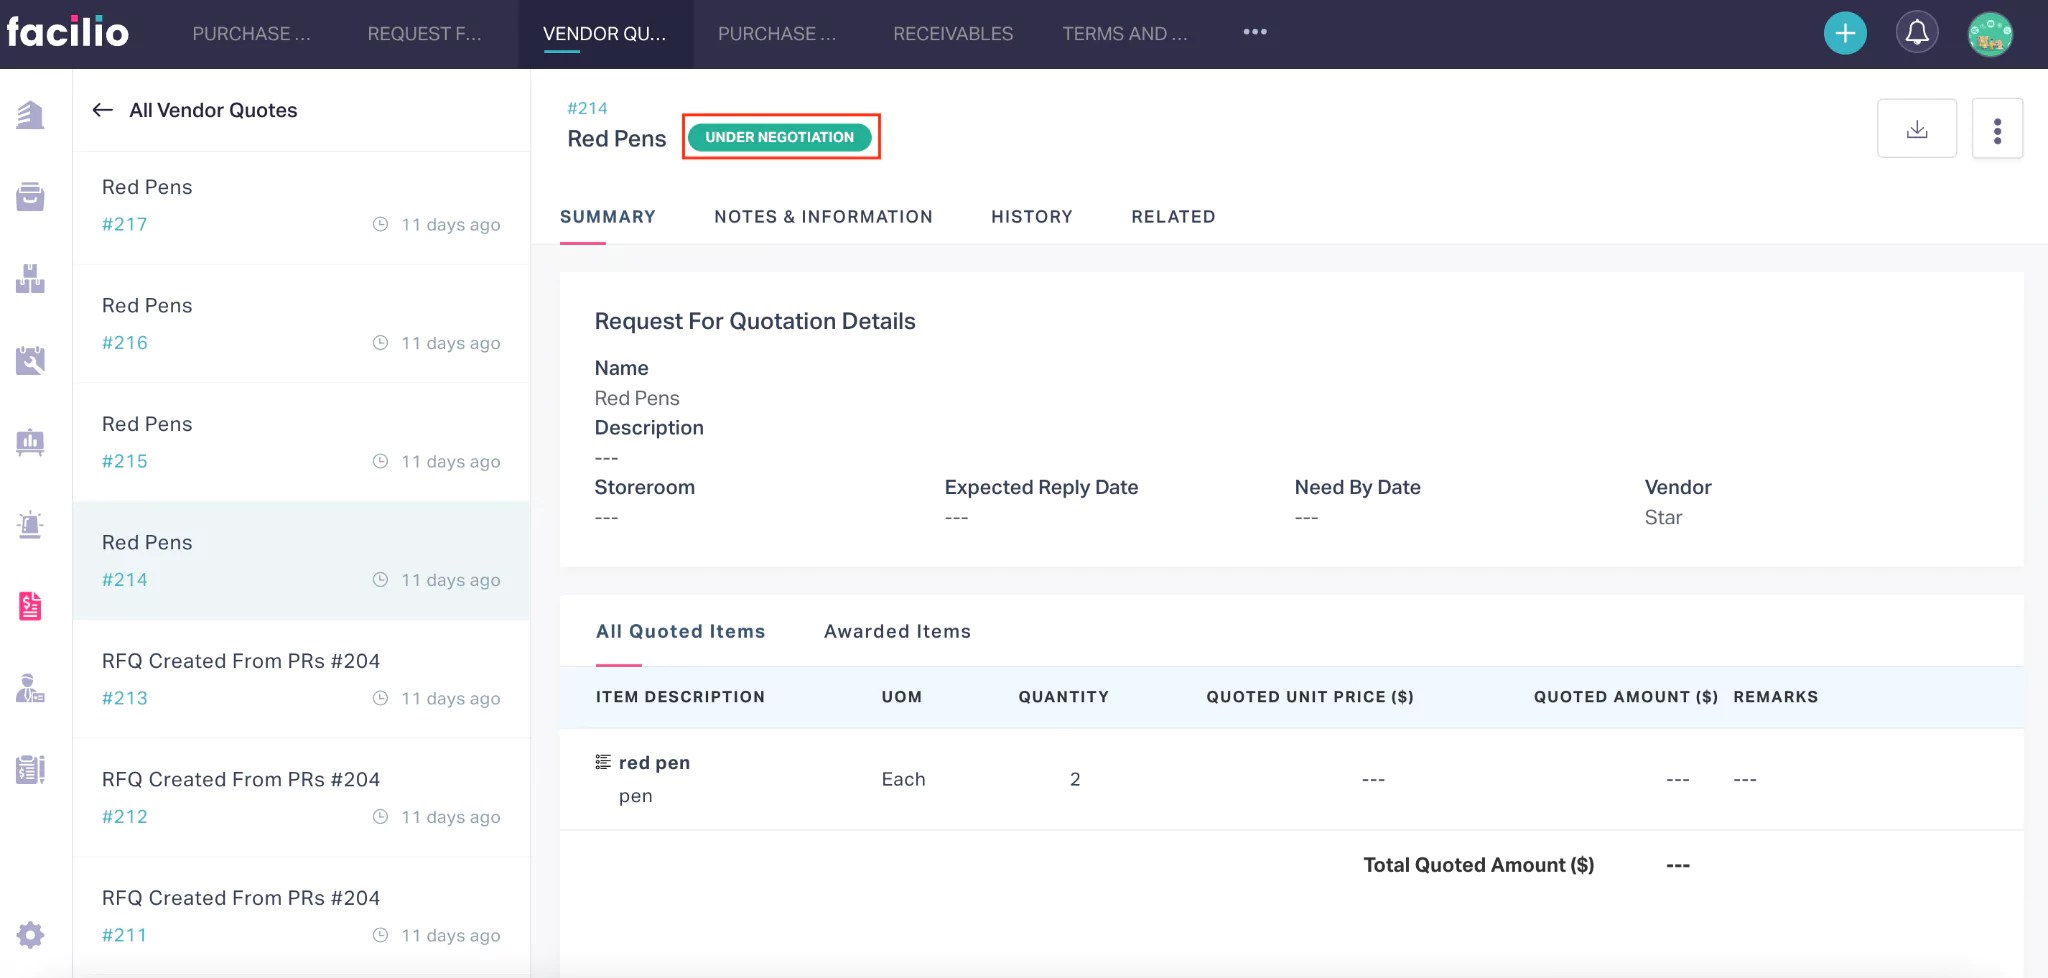2048x978 pixels.
Task: Select the storeroom inbox icon in sidebar
Action: pos(31,197)
